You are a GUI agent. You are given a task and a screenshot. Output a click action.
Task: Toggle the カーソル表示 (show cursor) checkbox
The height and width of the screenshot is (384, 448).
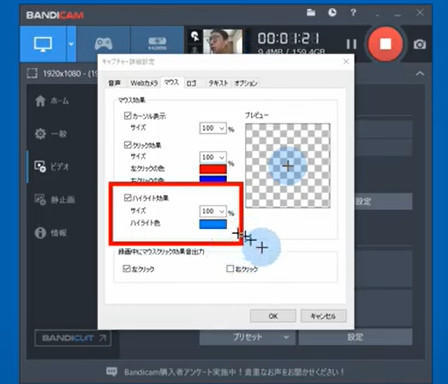[127, 116]
